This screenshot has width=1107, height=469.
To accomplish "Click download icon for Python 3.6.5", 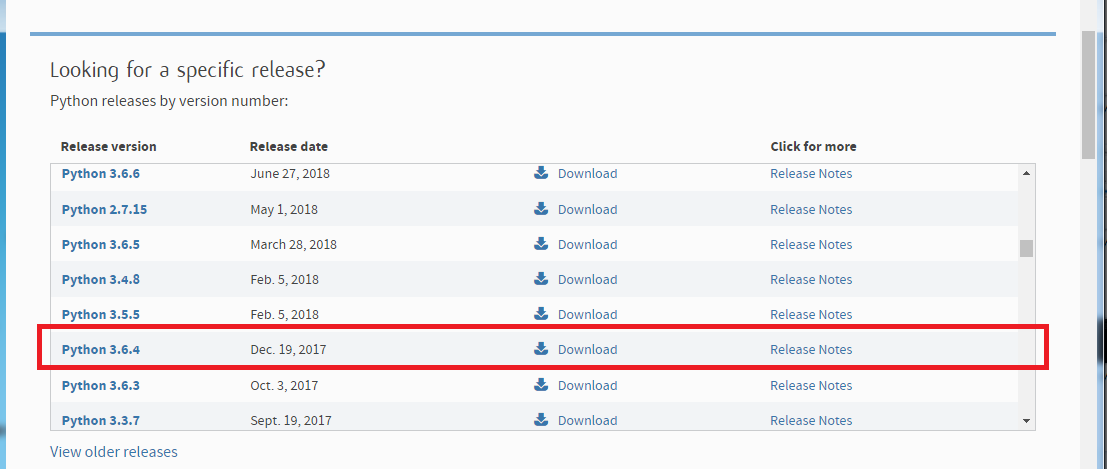I will click(x=541, y=244).
